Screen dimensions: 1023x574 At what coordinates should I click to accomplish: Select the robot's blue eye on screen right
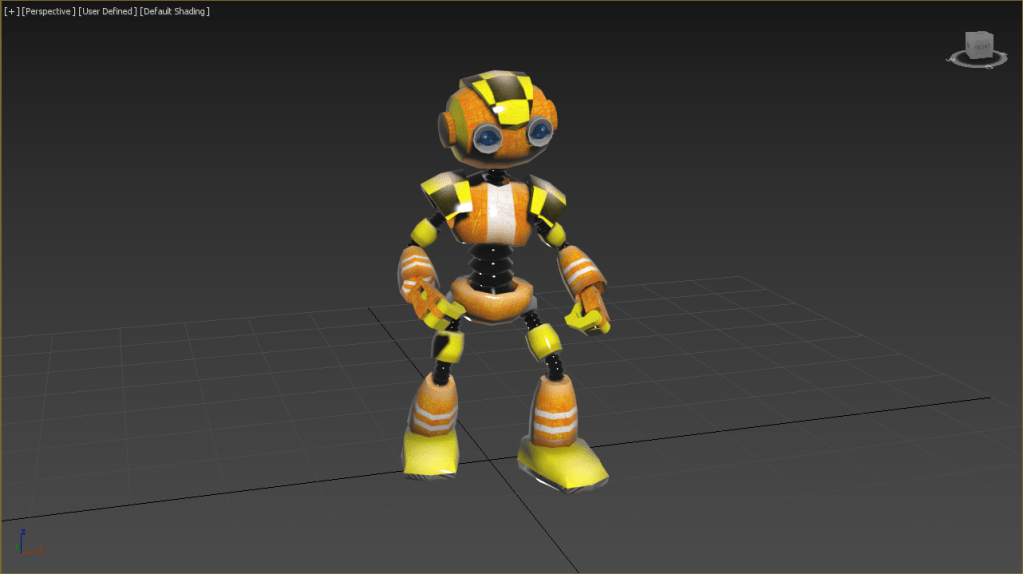point(539,129)
